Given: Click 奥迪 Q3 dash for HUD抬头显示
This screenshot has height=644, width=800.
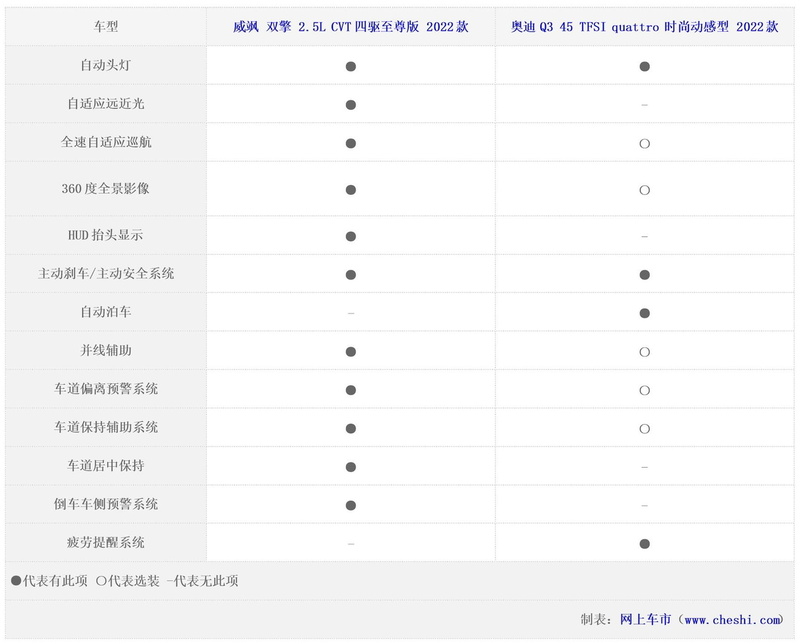Looking at the screenshot, I should tap(644, 237).
